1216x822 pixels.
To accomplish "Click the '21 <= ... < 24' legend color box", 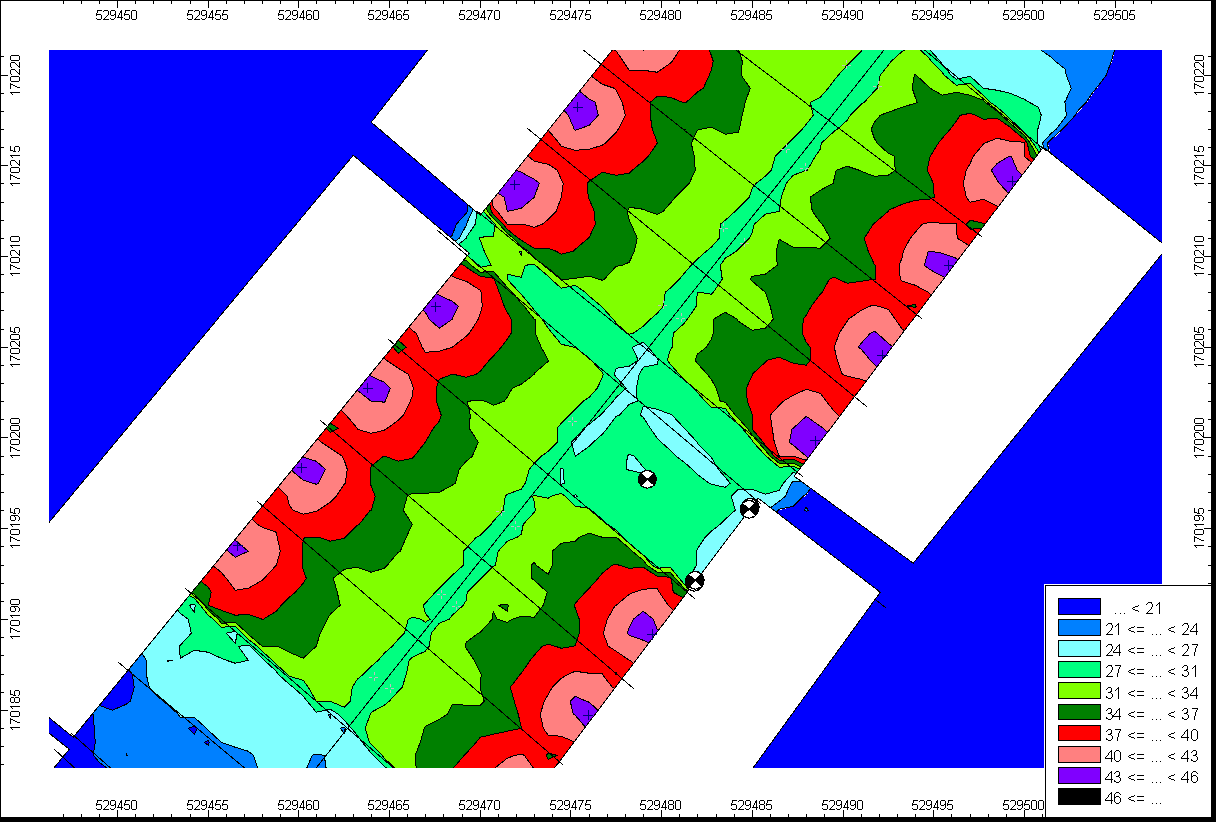I will click(1079, 629).
